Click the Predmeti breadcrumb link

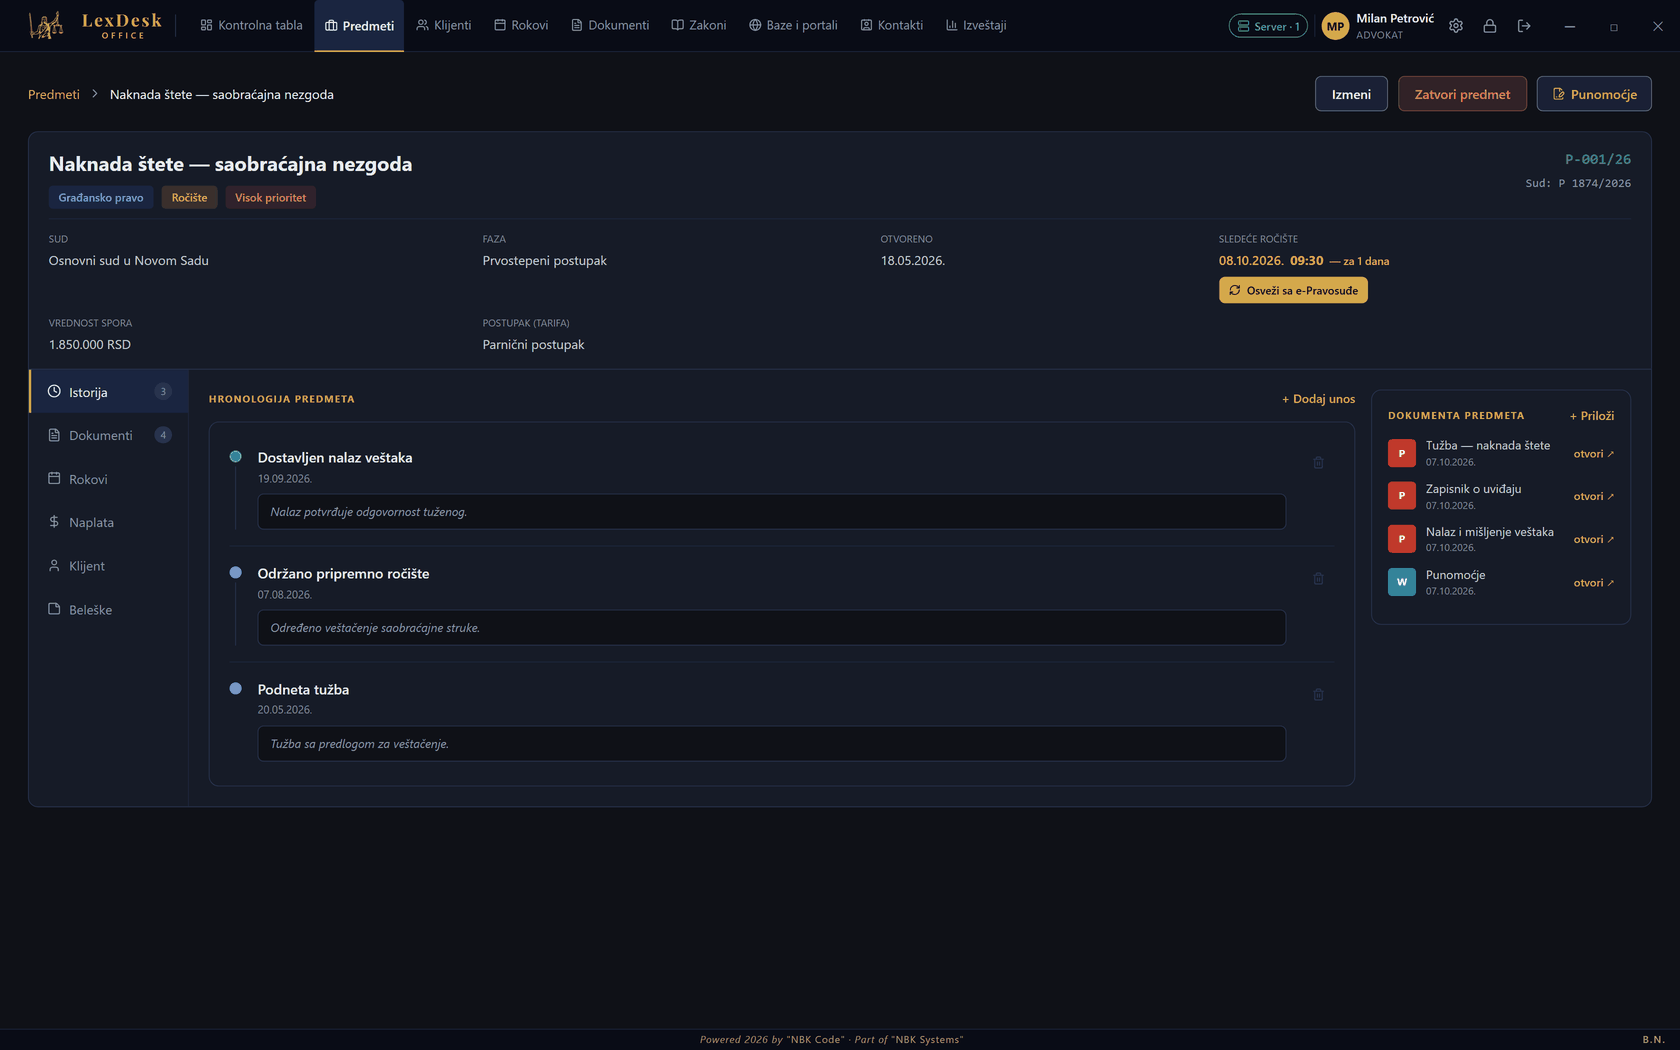click(54, 94)
